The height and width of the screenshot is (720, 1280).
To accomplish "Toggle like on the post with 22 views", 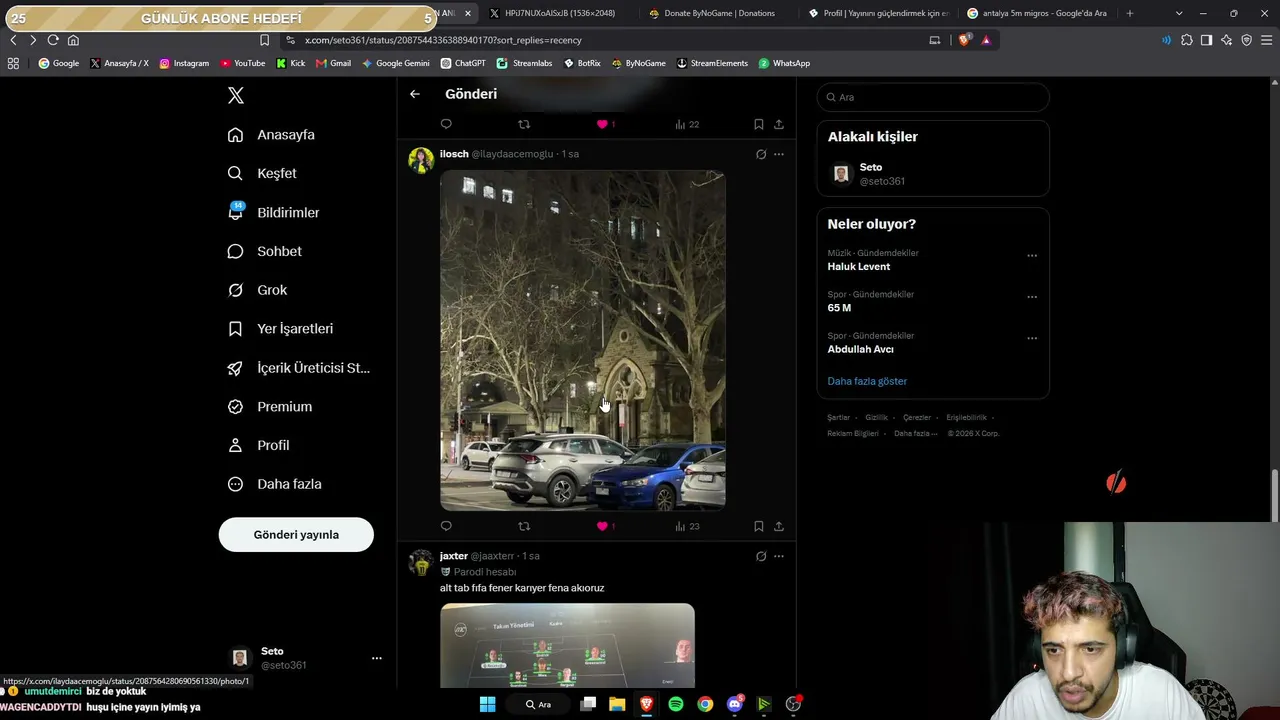I will (602, 124).
